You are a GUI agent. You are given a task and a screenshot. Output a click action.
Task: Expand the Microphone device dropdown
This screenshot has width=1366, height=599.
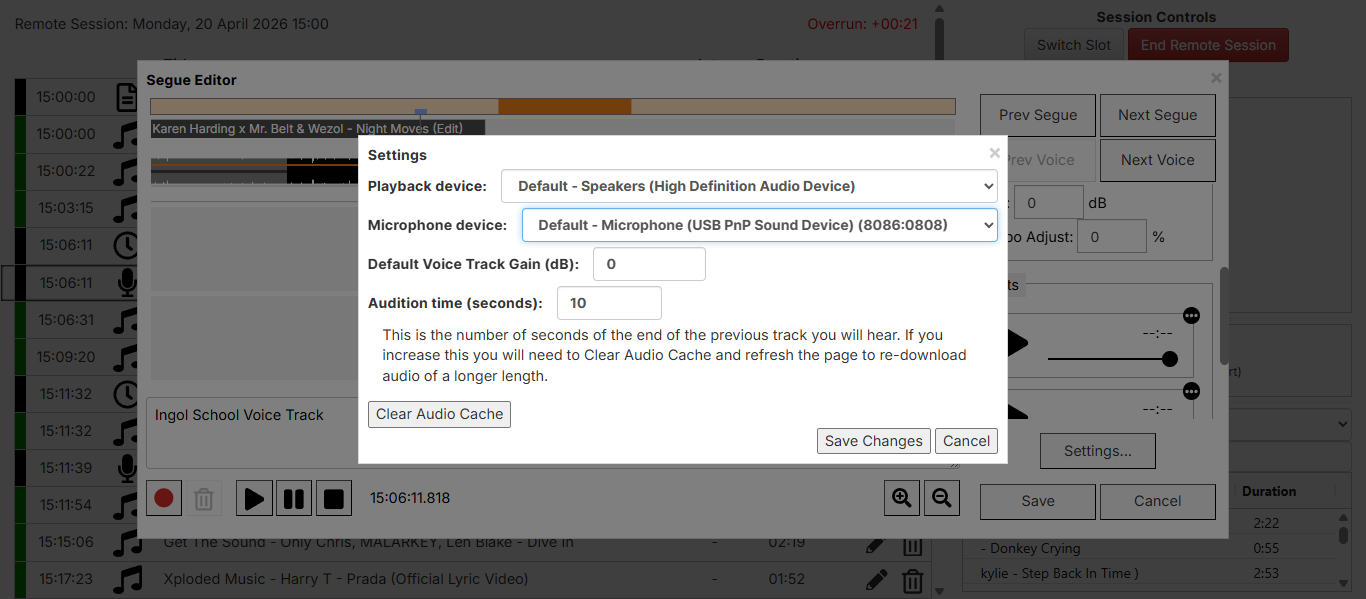[759, 225]
